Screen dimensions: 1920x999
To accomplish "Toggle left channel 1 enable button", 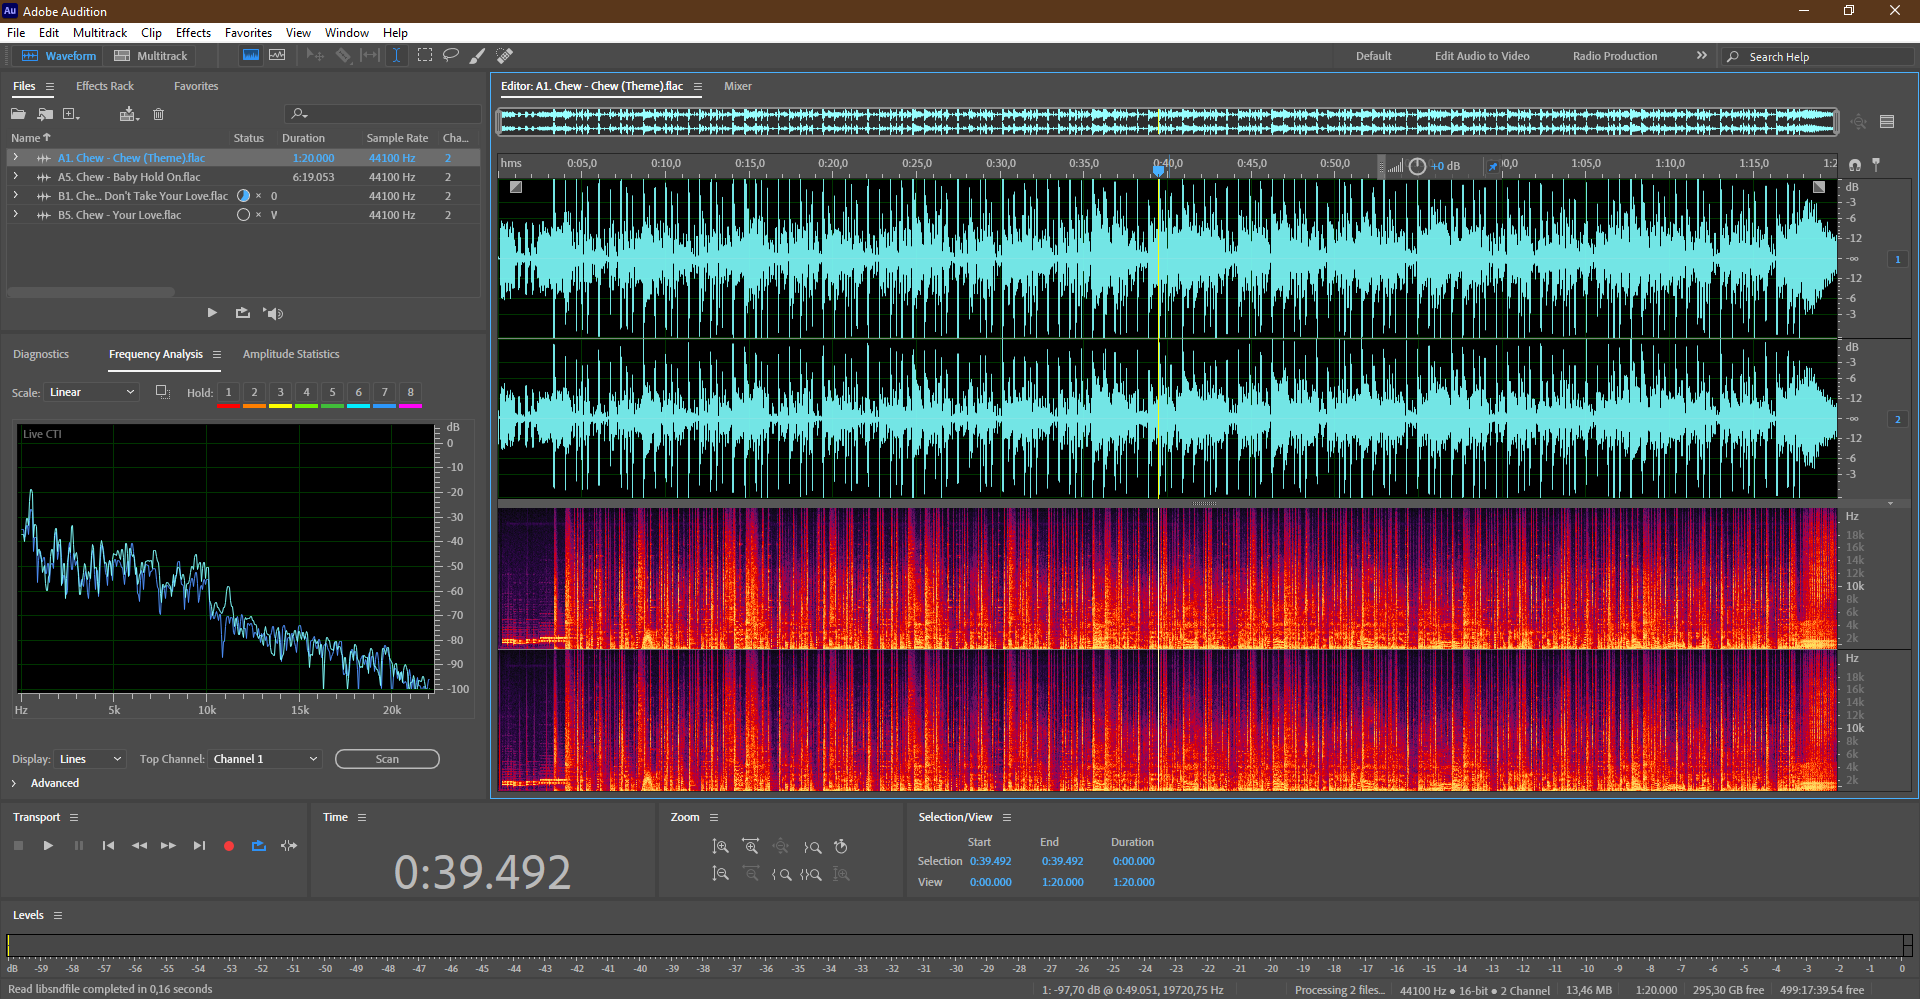I will 1897,259.
